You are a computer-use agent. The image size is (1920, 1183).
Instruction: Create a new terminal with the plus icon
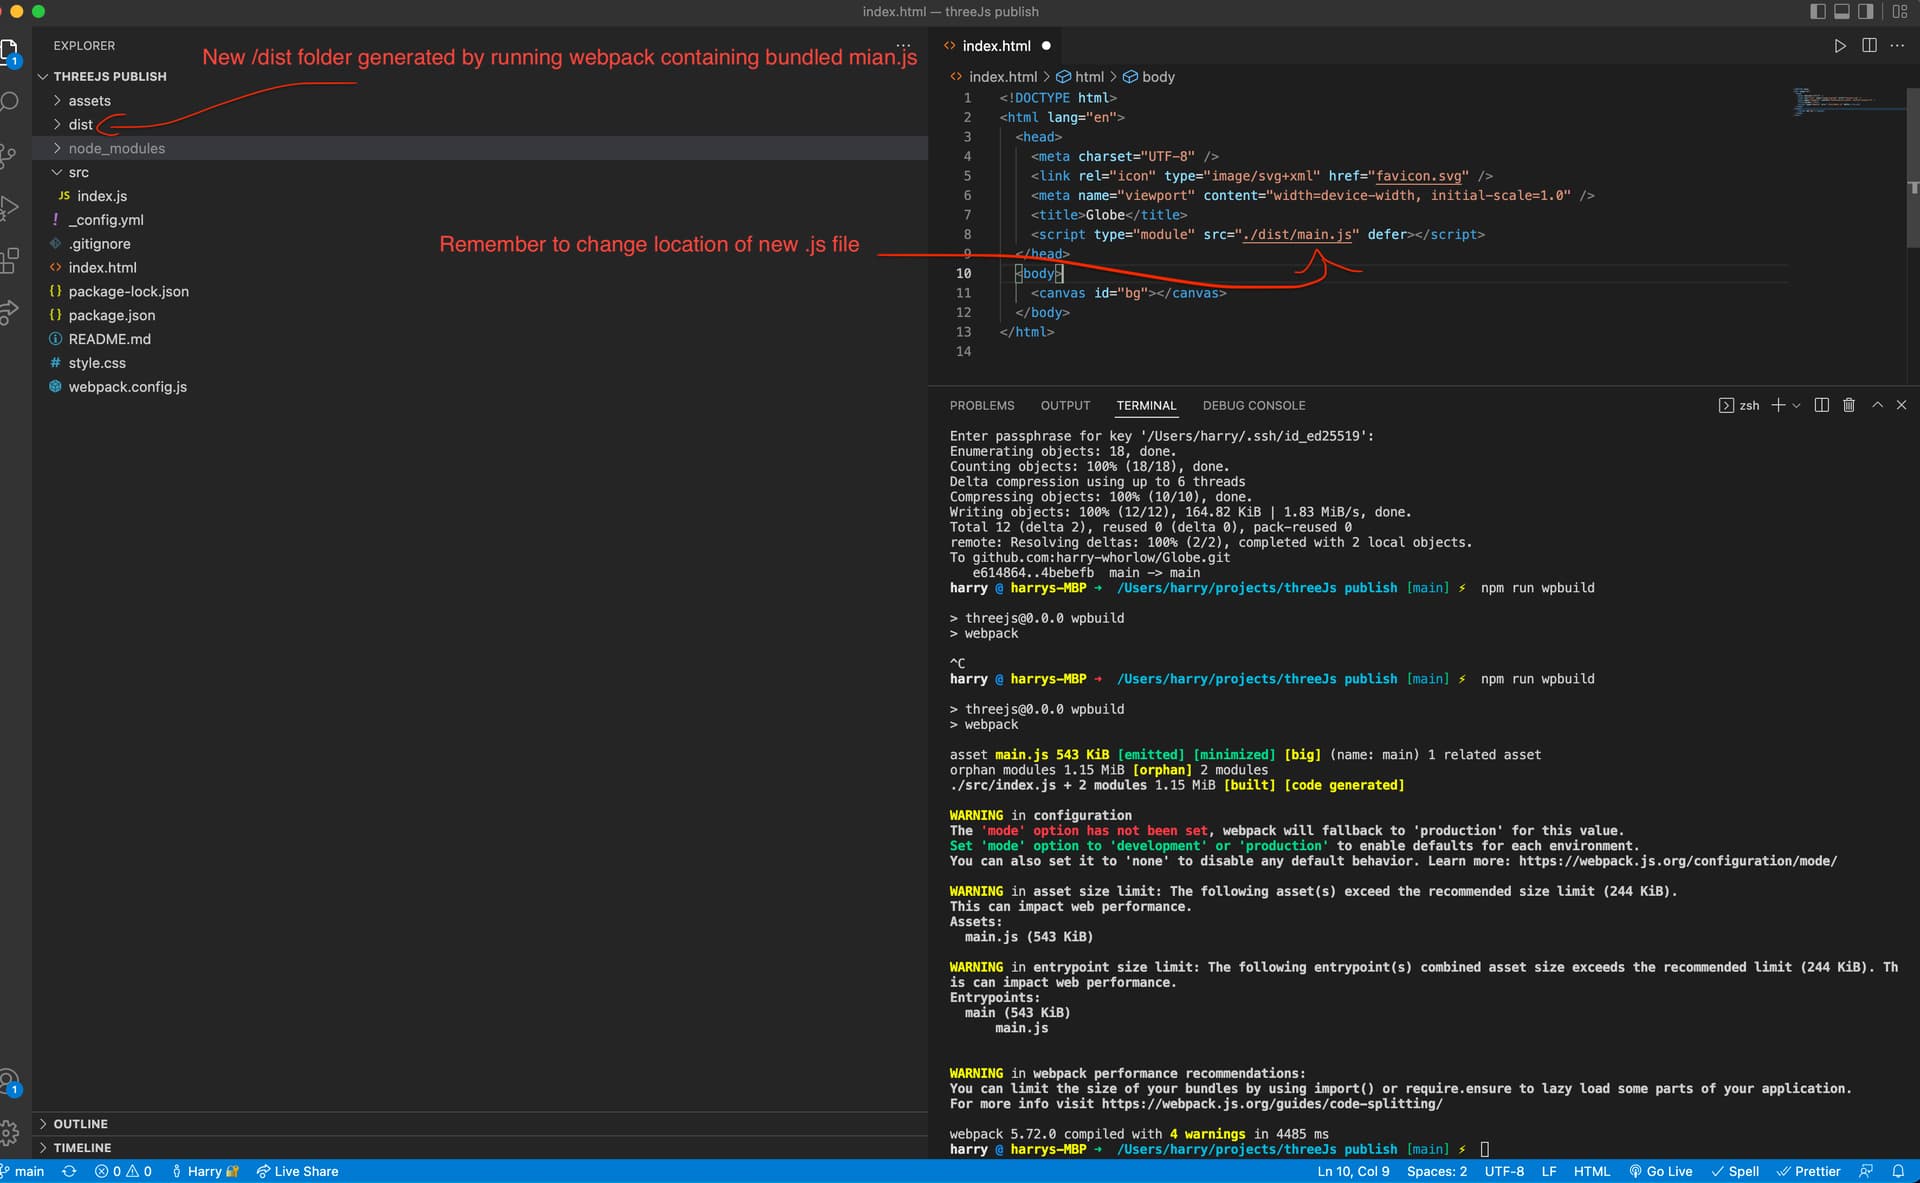coord(1777,405)
